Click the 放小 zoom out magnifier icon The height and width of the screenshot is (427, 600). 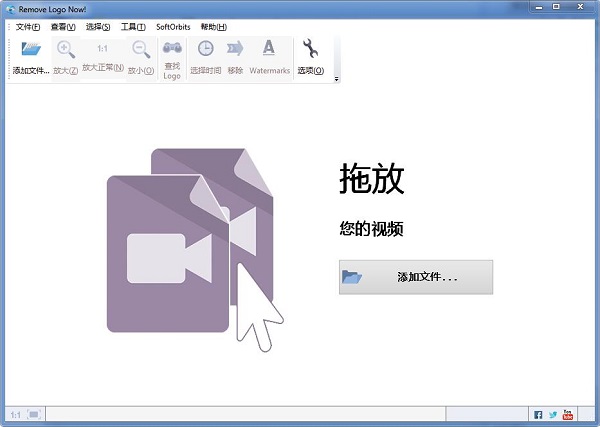(141, 49)
